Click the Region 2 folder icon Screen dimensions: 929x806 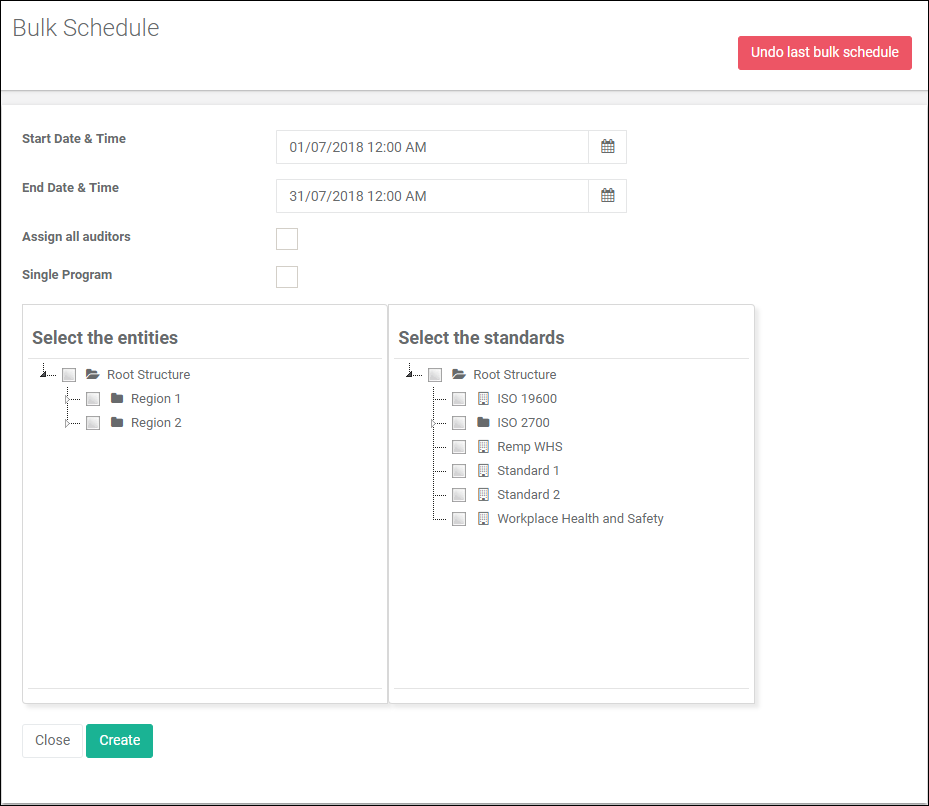[x=116, y=422]
